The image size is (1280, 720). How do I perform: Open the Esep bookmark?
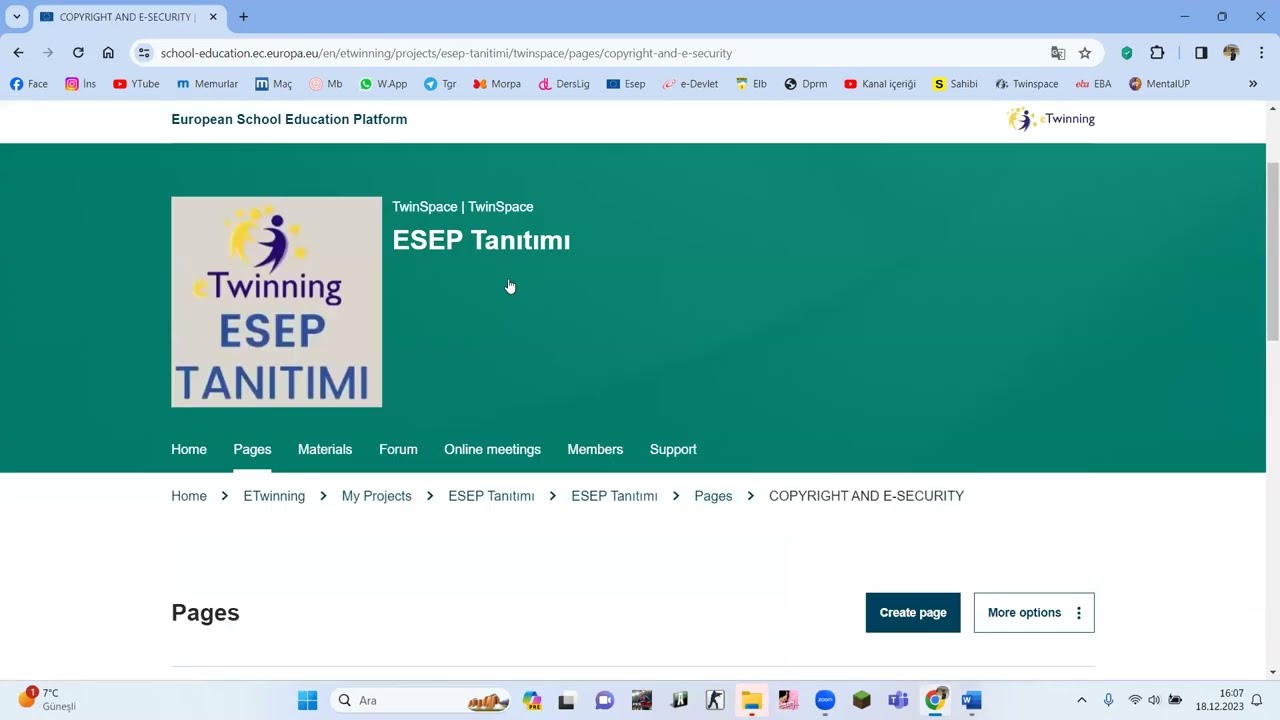[626, 84]
